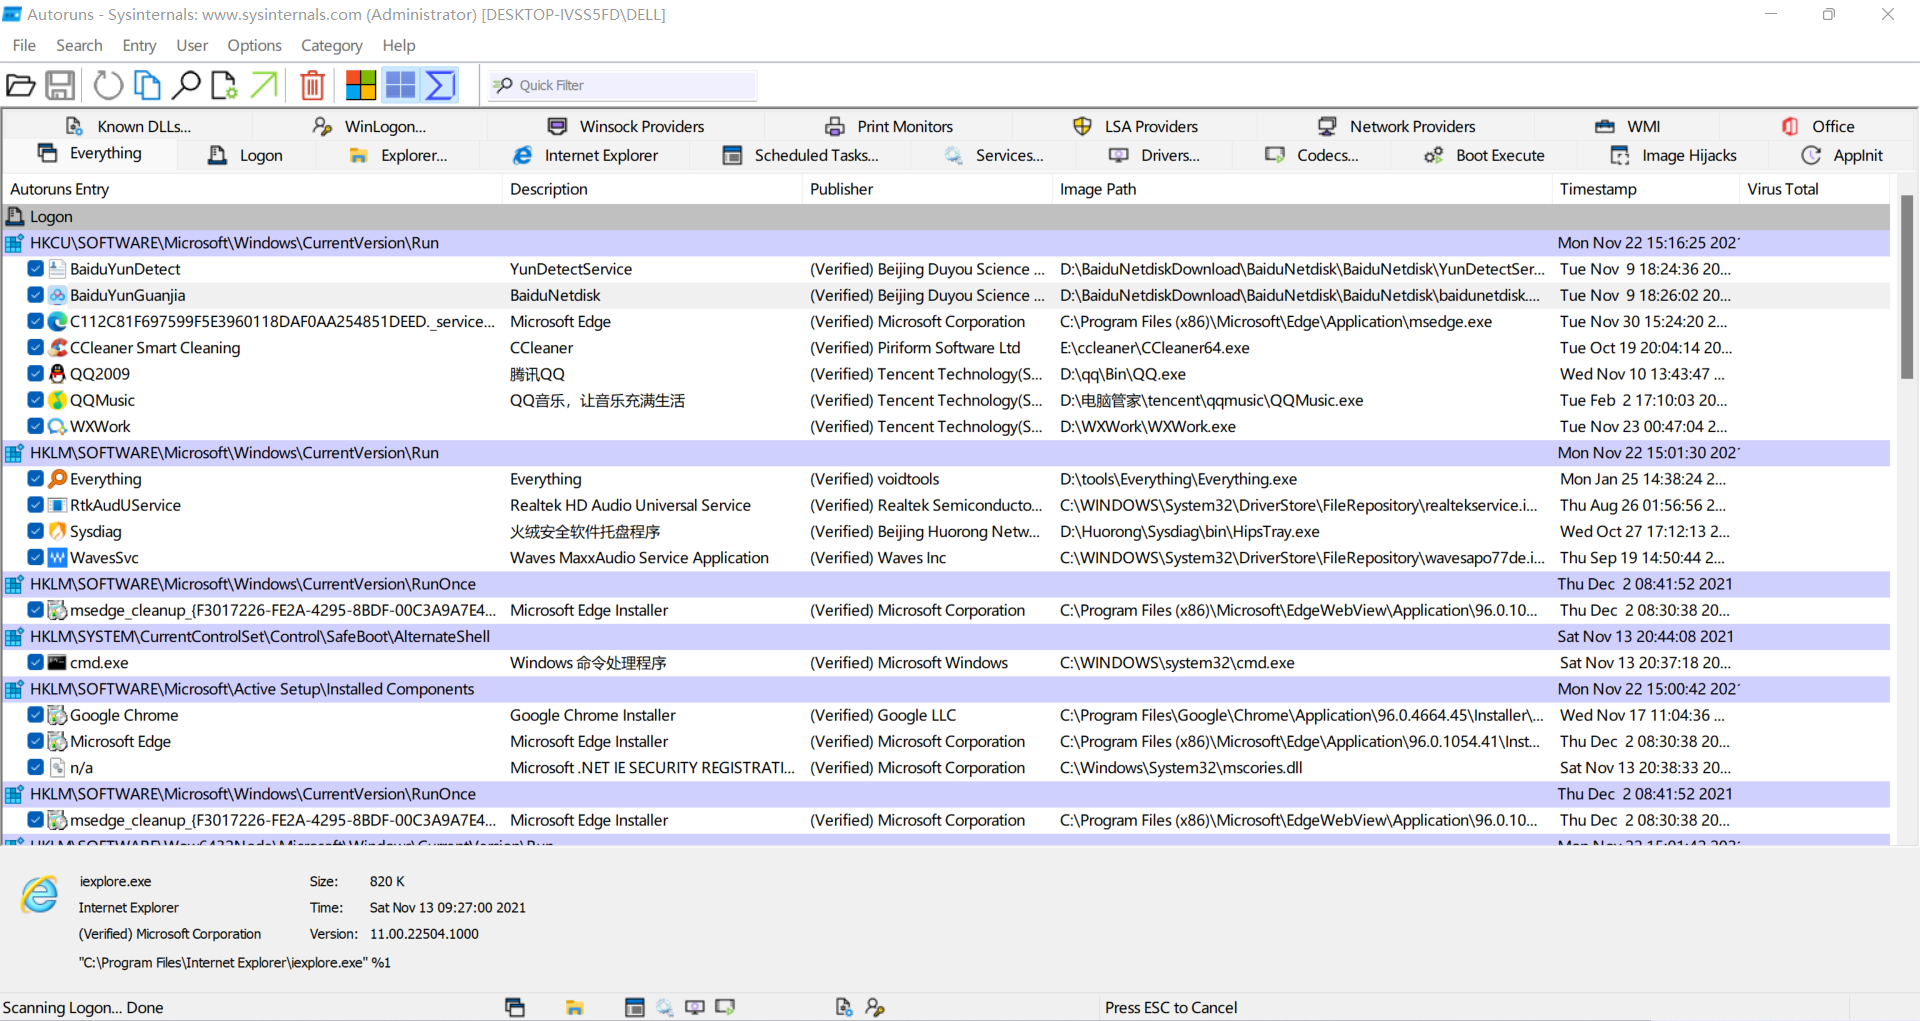The image size is (1920, 1021).
Task: Switch to the WinLogon tab
Action: pos(370,126)
